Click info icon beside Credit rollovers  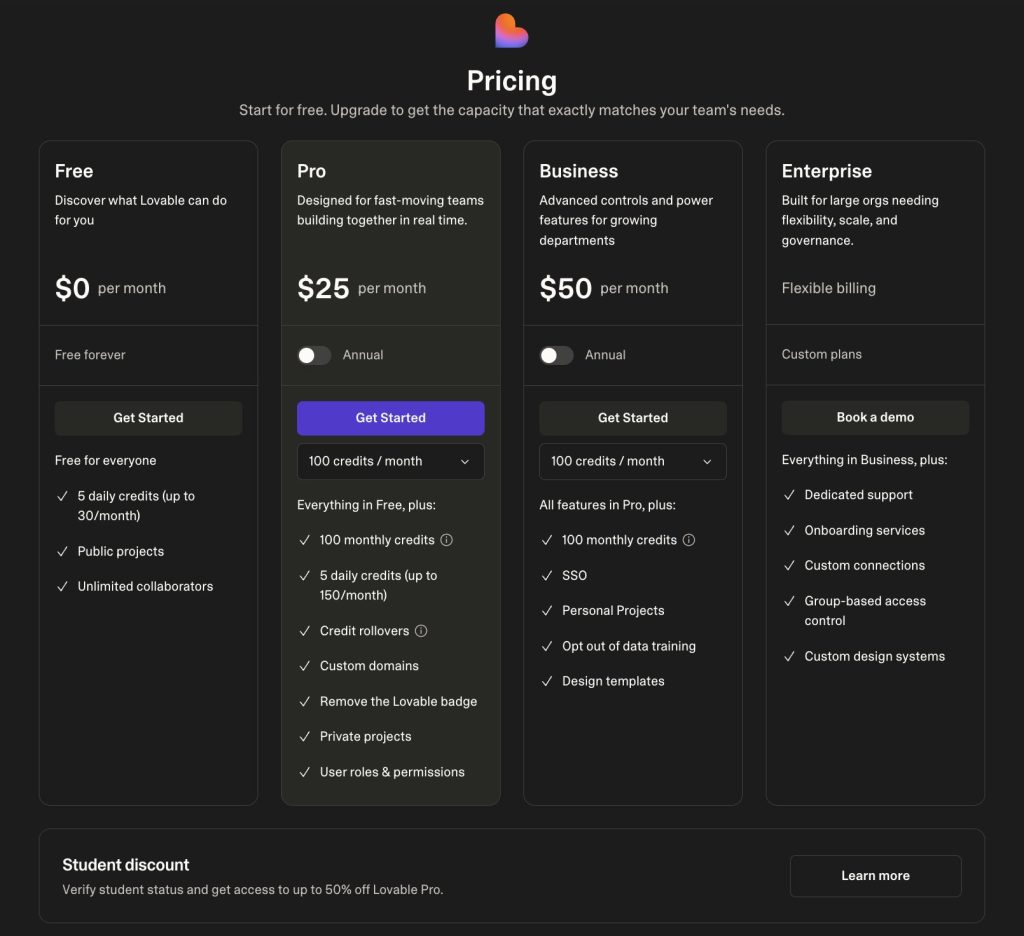(x=421, y=631)
